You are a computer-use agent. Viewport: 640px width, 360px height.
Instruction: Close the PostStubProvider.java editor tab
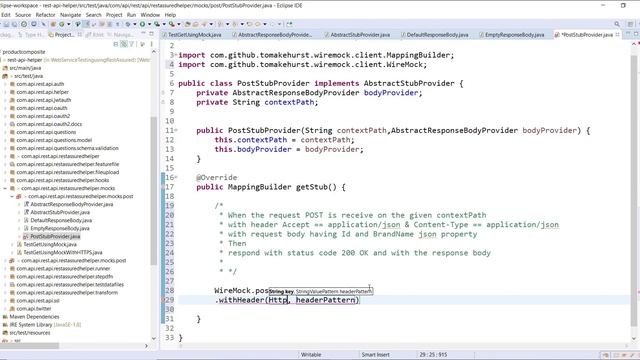tap(617, 35)
